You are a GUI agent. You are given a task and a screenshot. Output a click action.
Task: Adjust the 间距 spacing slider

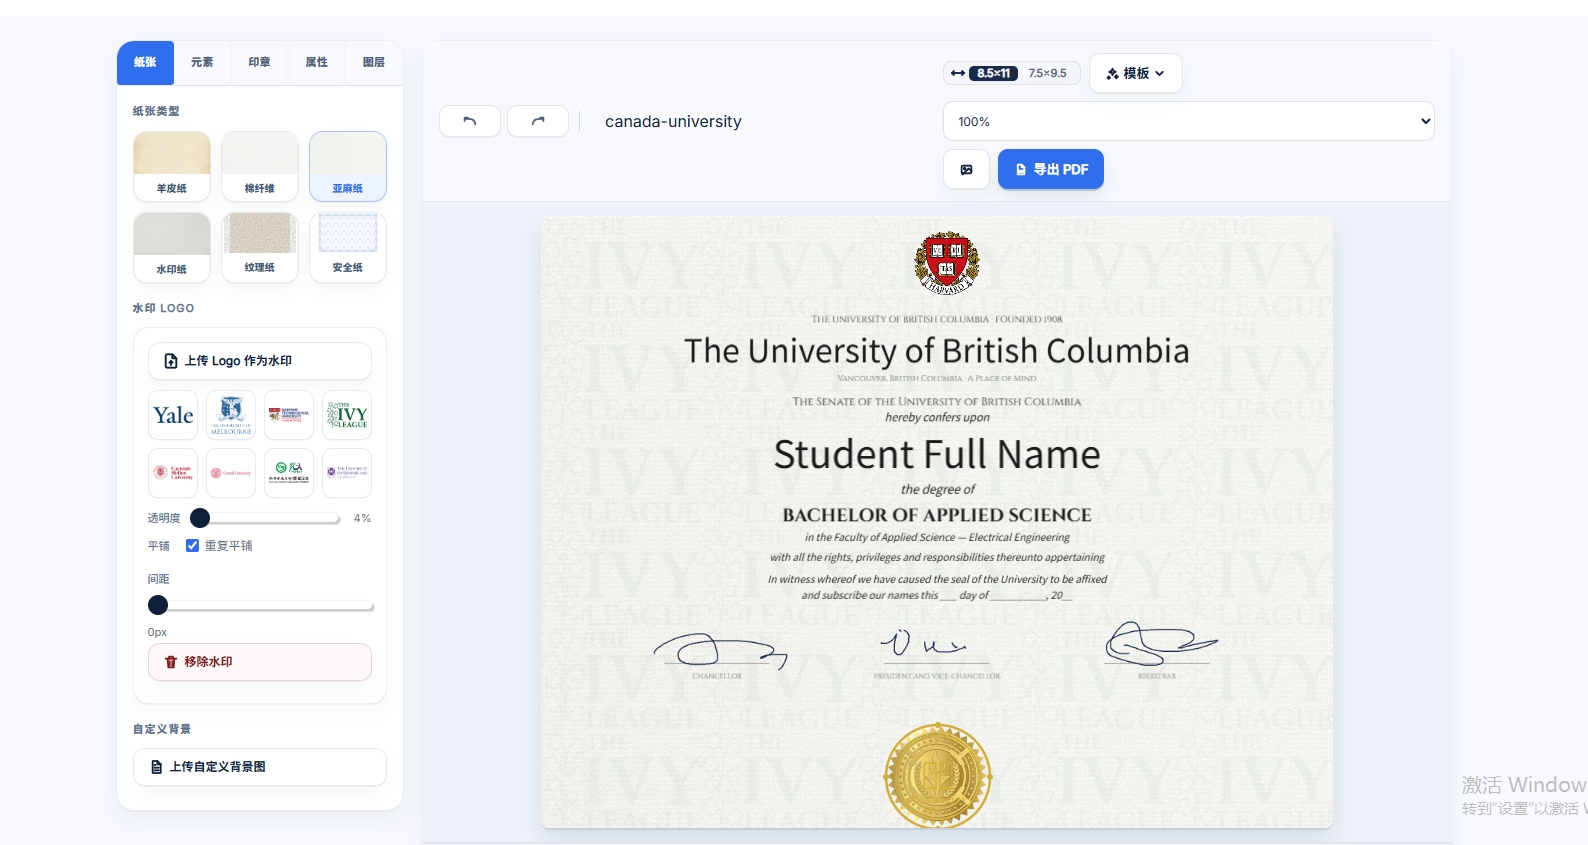(261, 605)
